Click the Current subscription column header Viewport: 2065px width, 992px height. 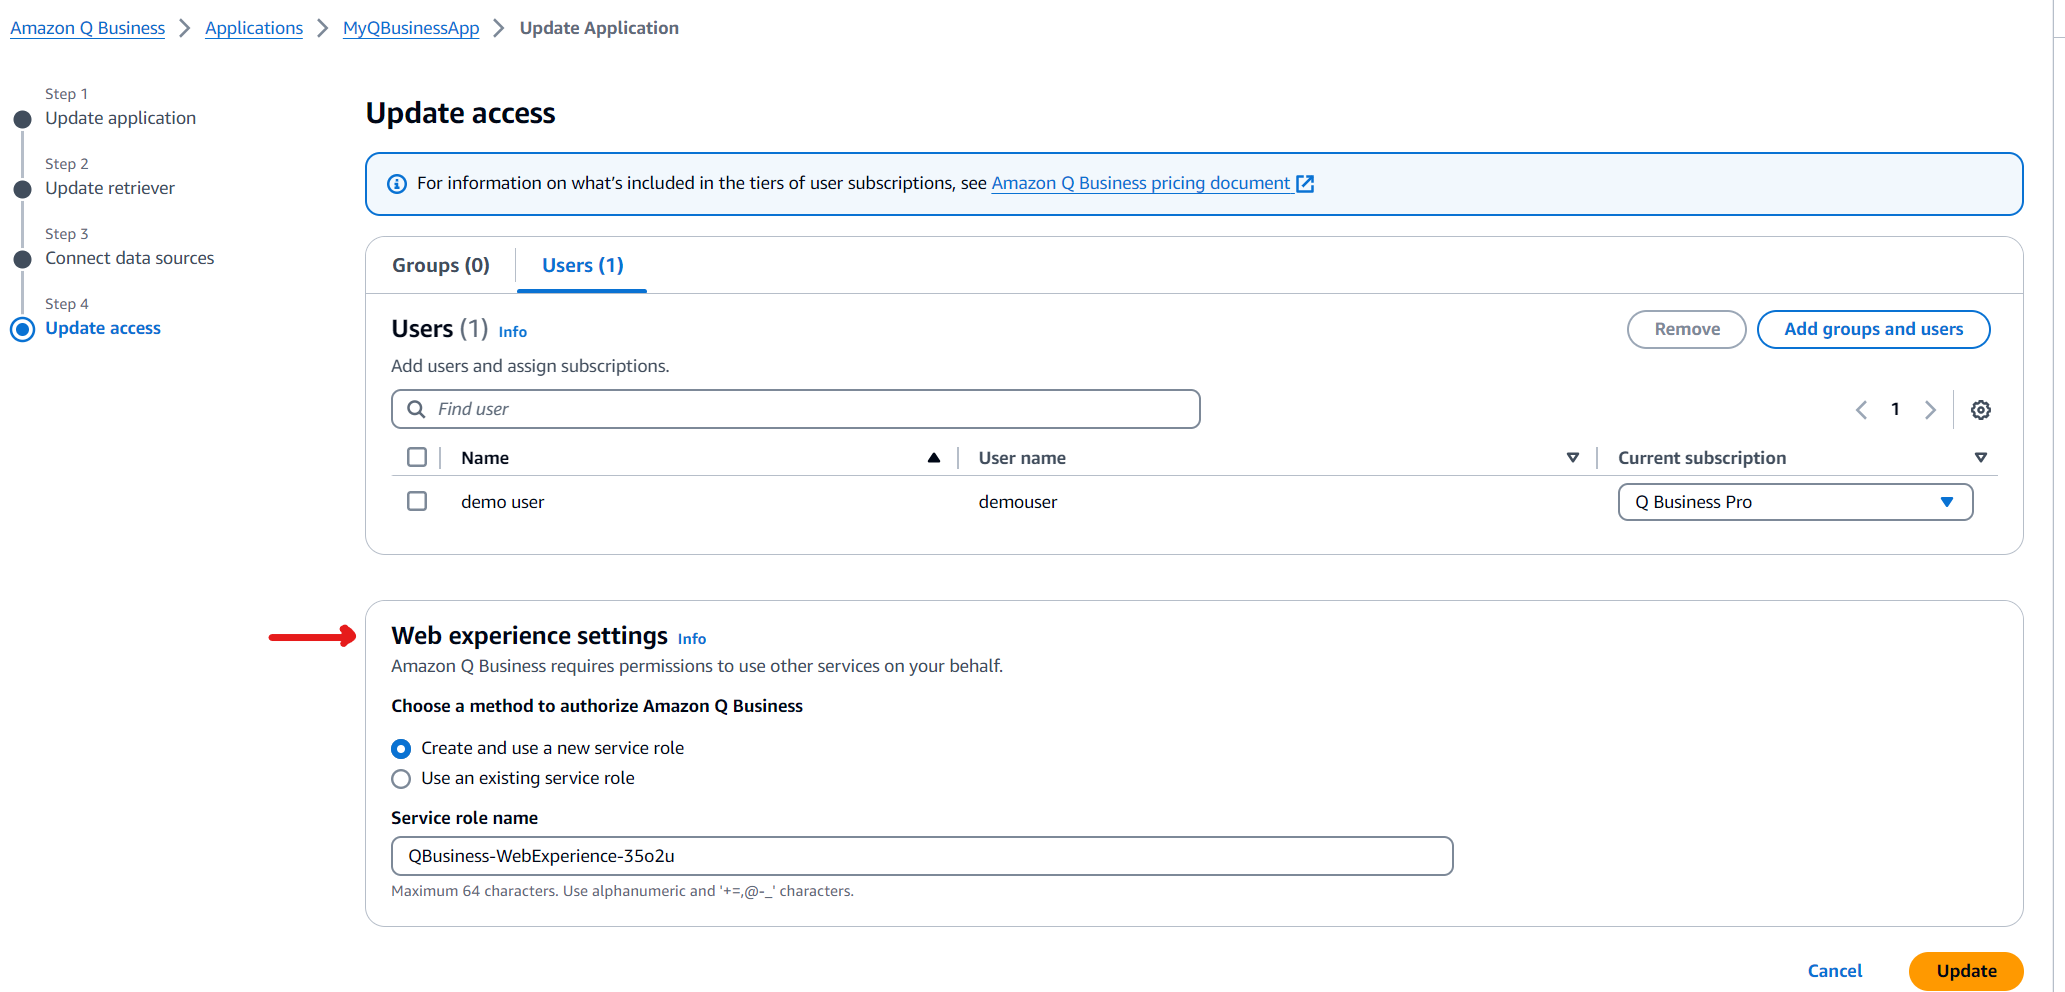(1702, 458)
